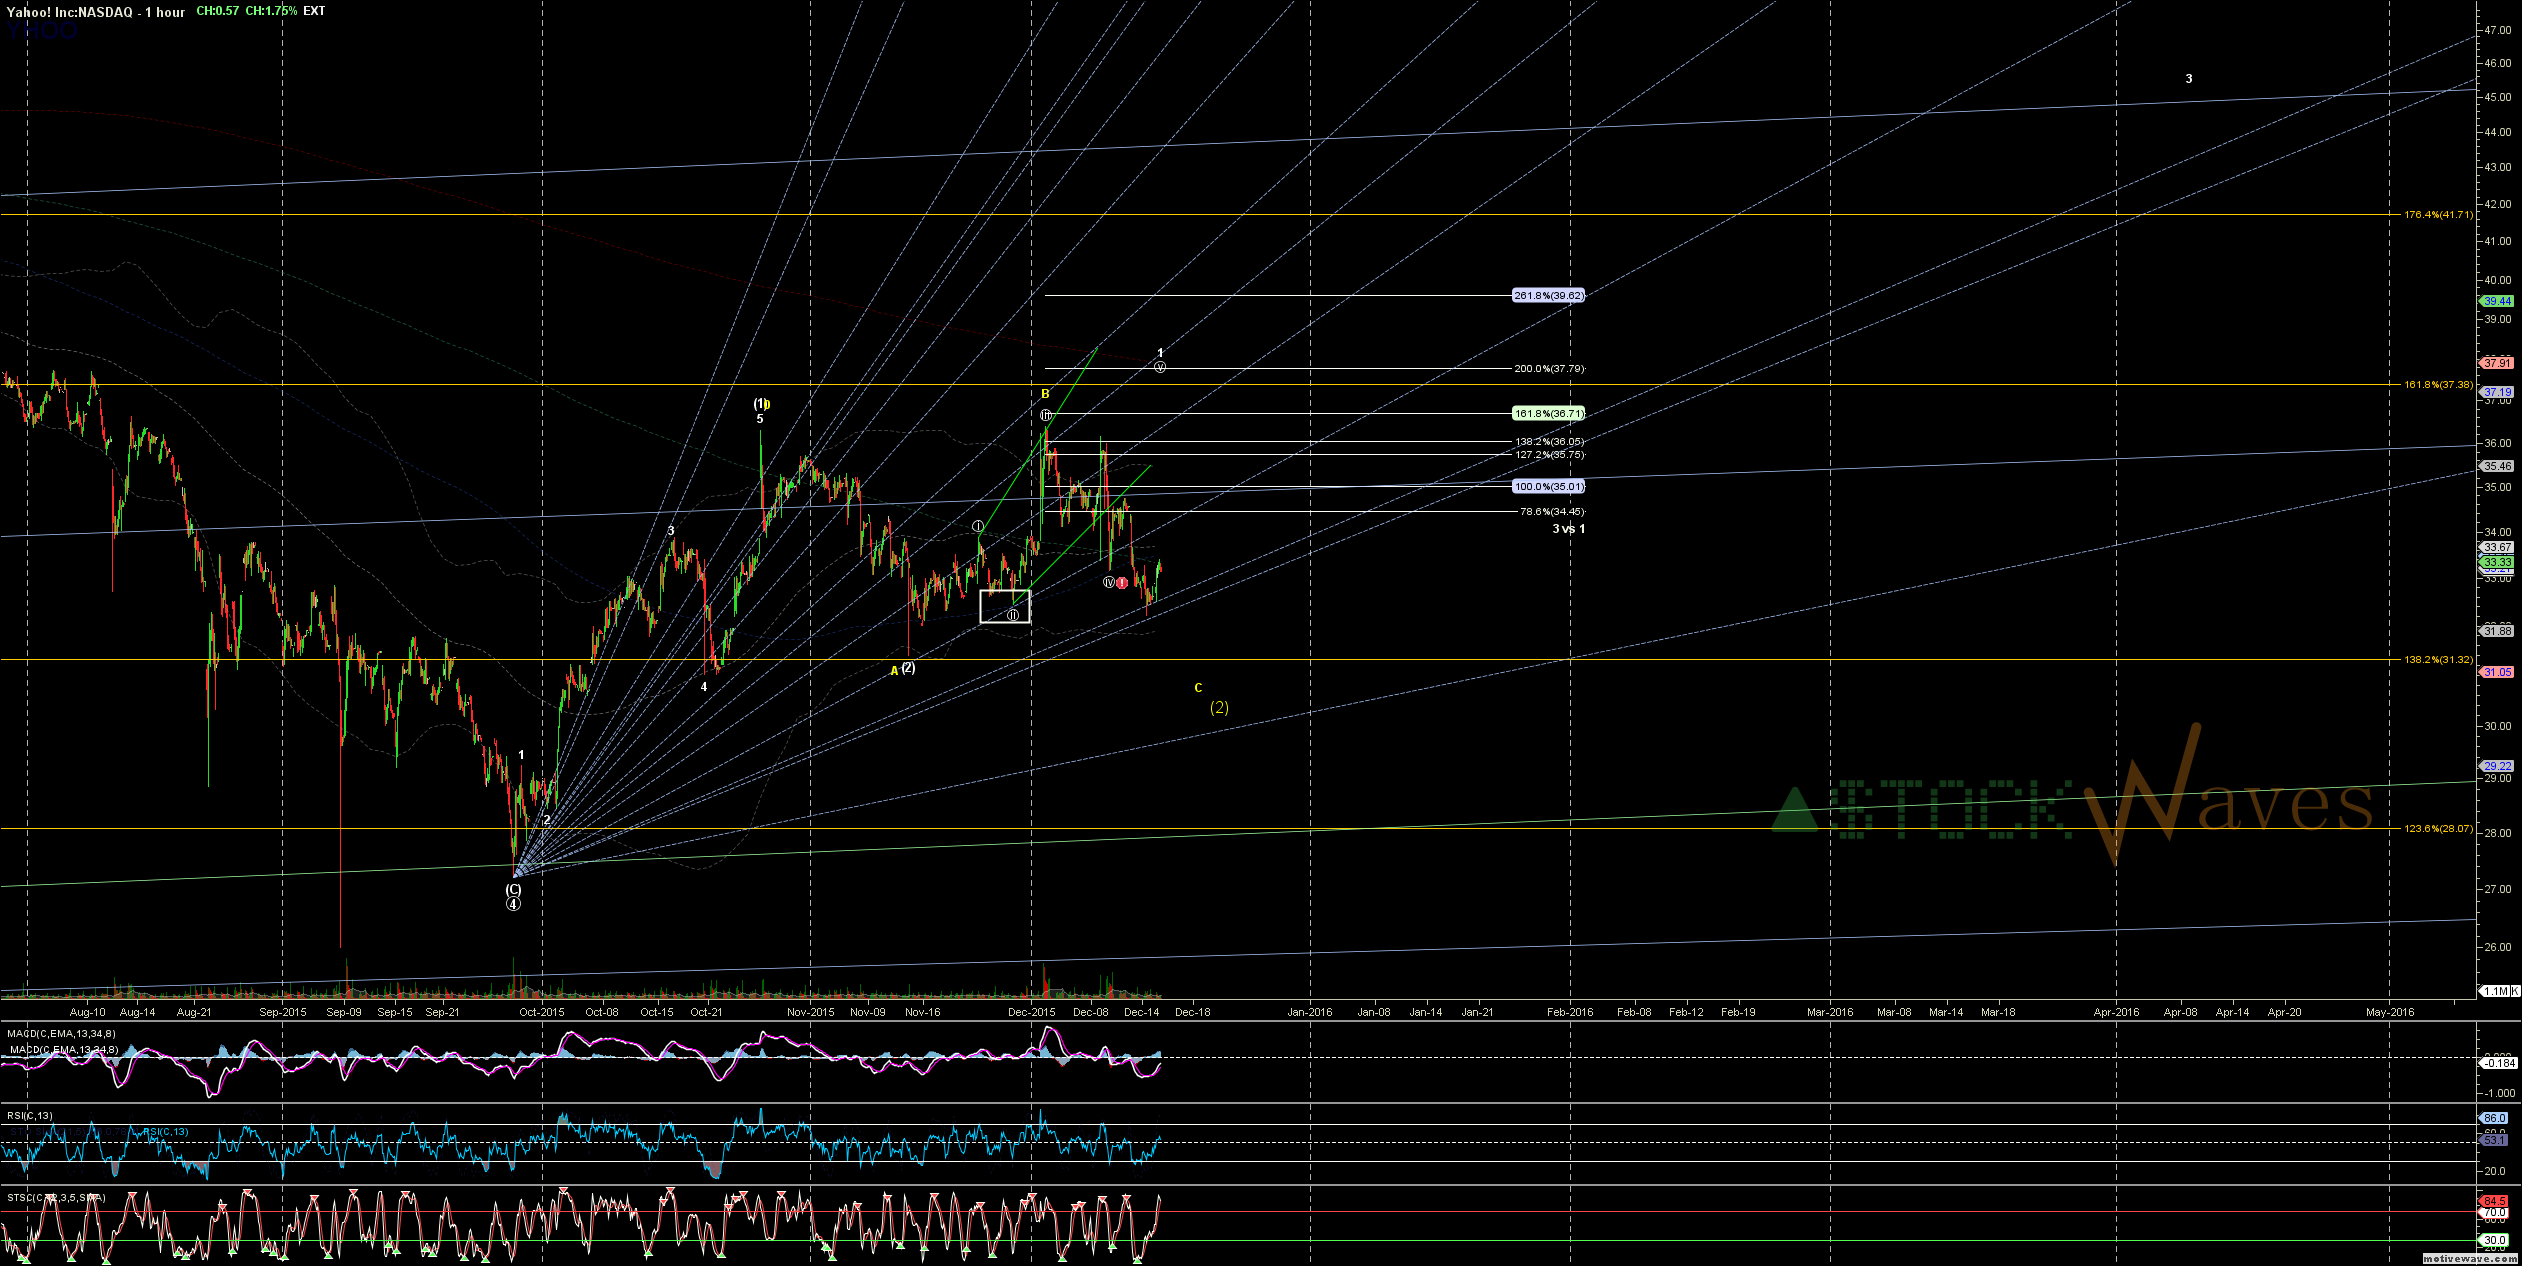Click the RSI(C,13) indicator label

pos(30,1116)
